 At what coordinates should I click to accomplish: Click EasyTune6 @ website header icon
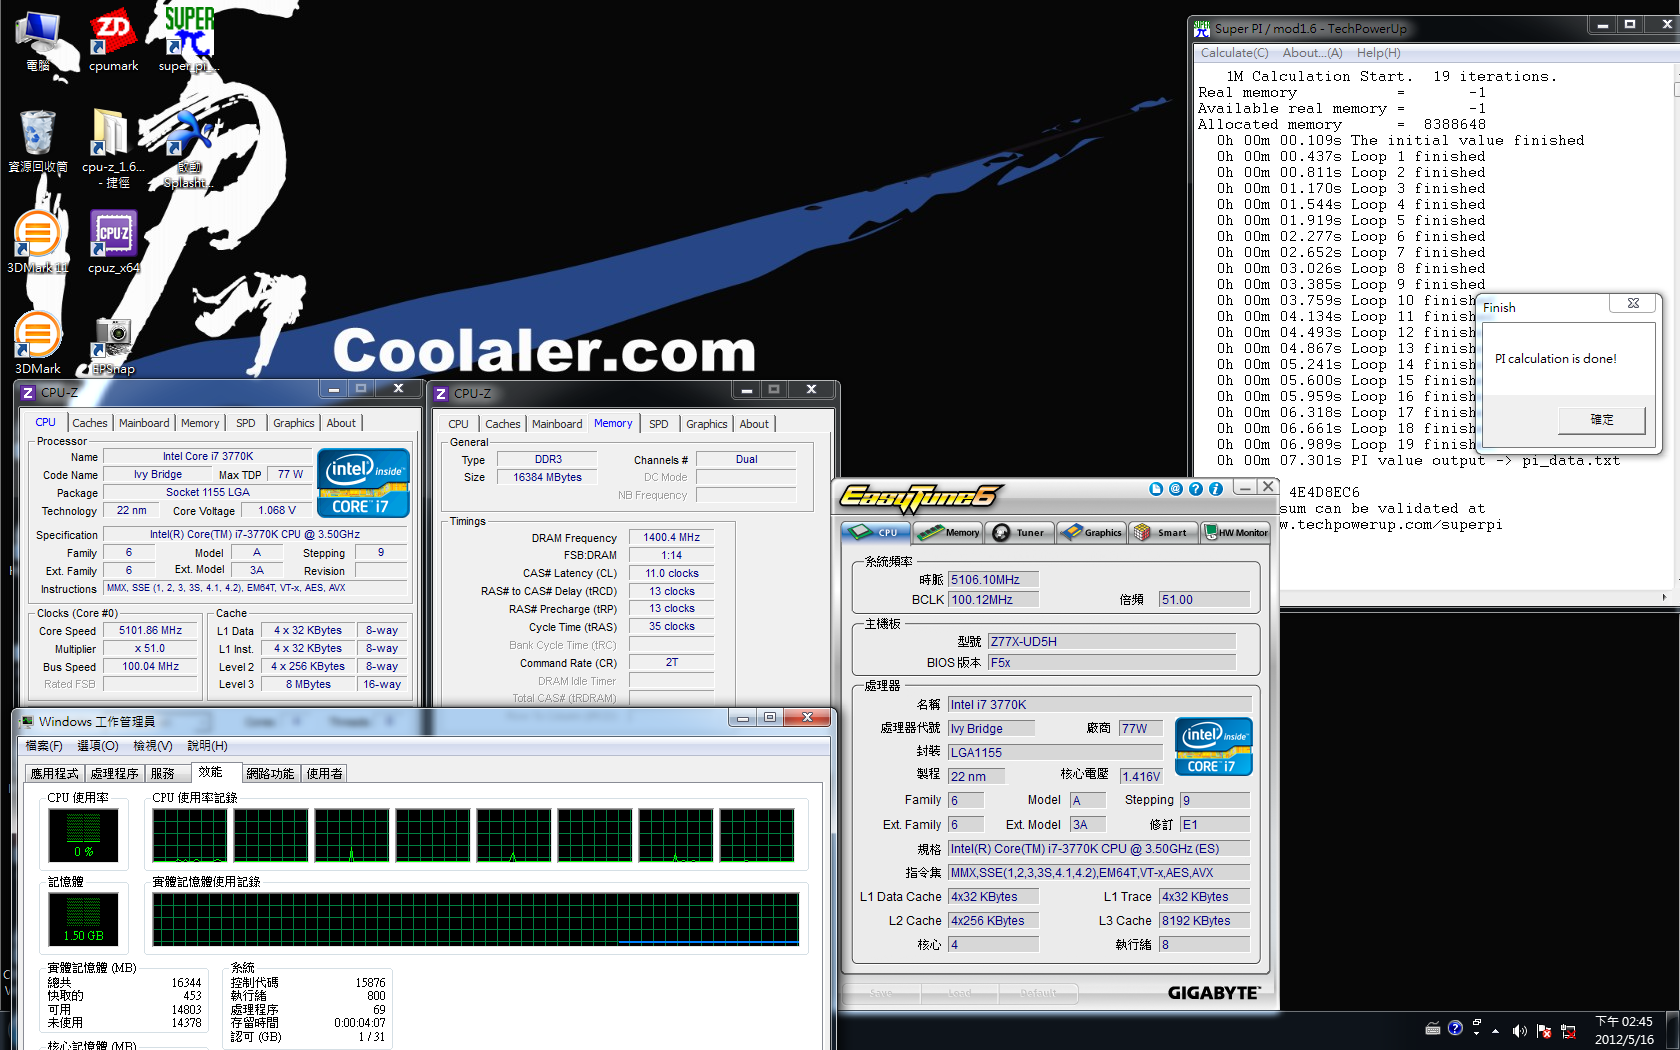pos(1176,489)
